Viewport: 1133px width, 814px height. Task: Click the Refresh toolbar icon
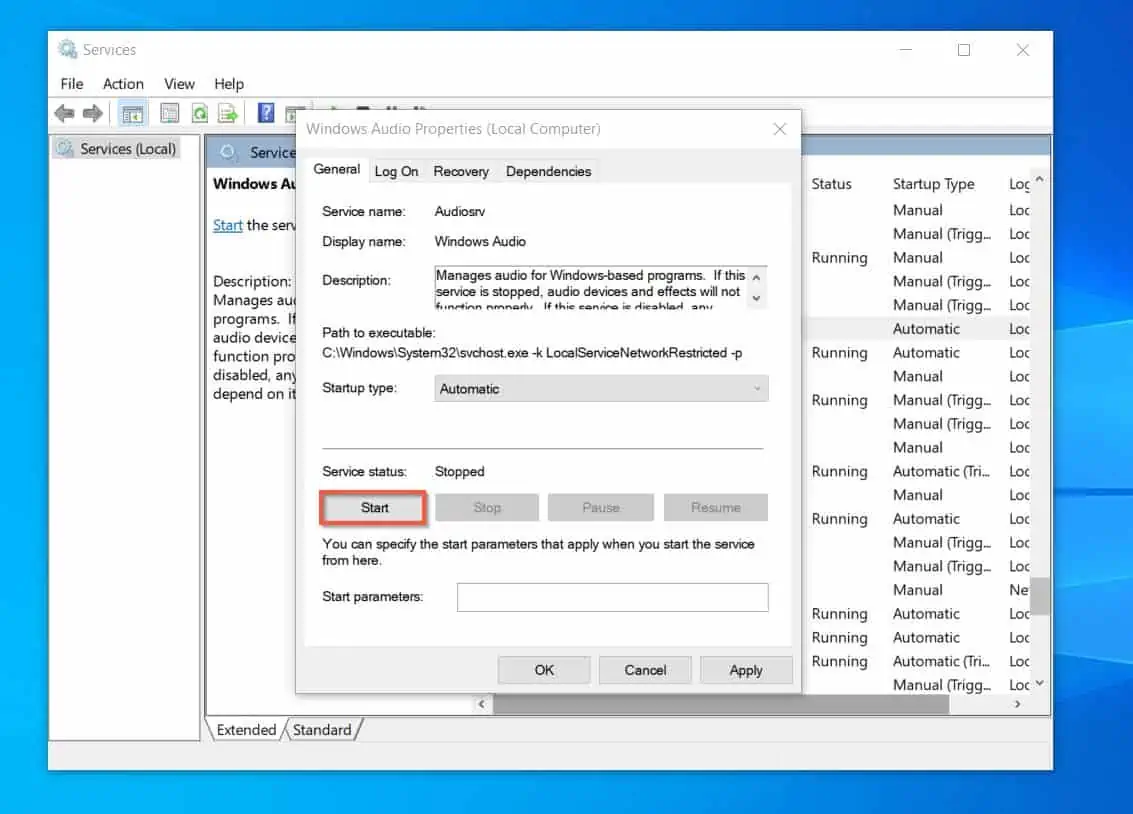(x=199, y=113)
